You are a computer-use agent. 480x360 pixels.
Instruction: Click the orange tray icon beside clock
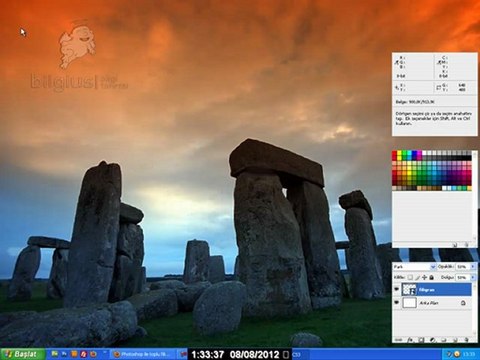[x=457, y=354]
